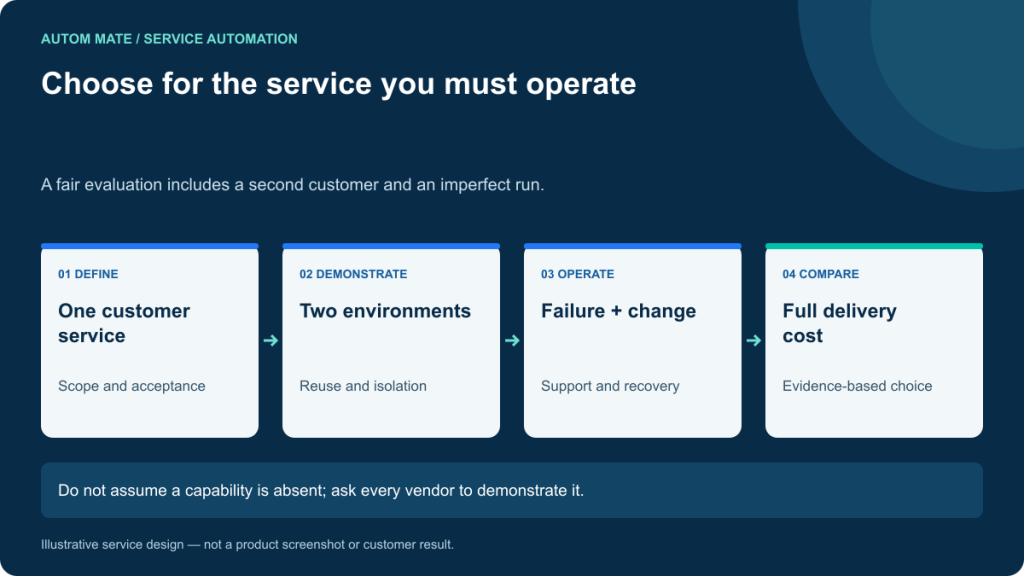
Task: Click the 'Support and recovery' text
Action: point(610,386)
